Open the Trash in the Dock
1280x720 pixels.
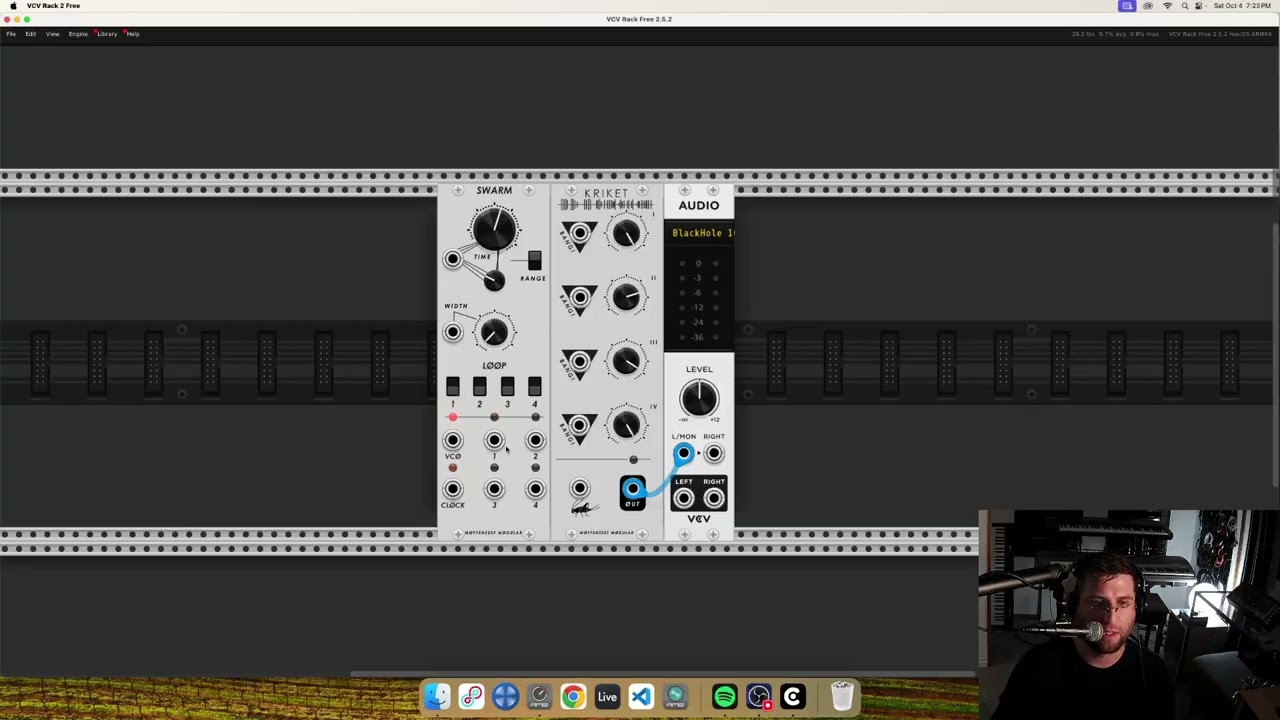pyautogui.click(x=842, y=696)
